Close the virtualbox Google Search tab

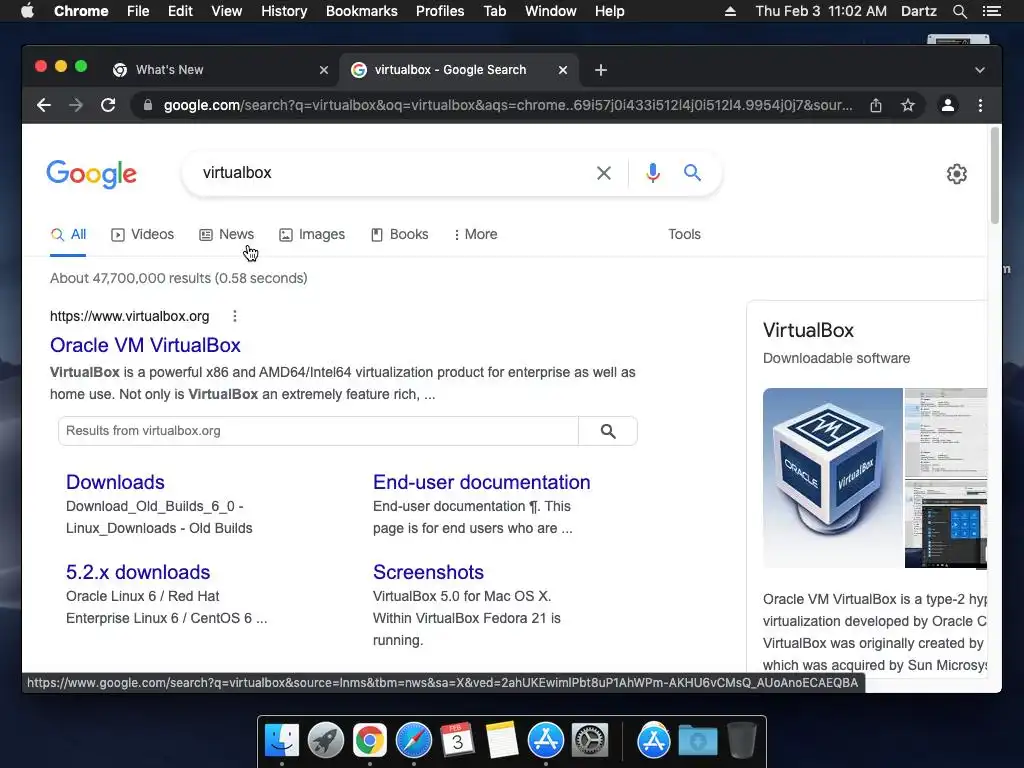562,70
